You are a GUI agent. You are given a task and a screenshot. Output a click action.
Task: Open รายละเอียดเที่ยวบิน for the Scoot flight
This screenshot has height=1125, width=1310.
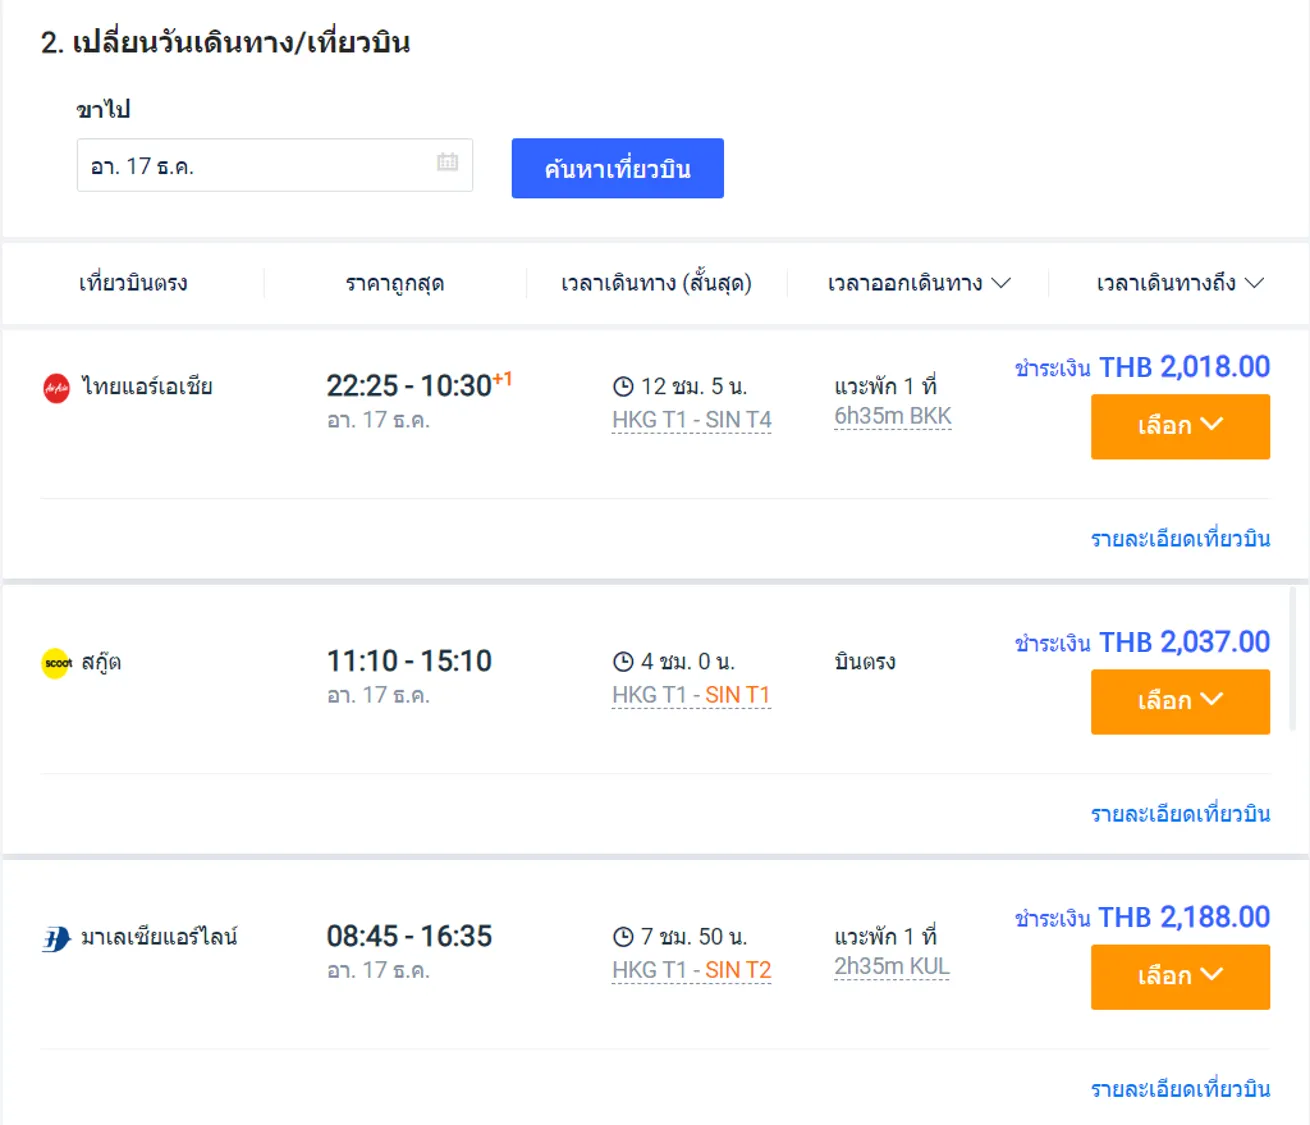pos(1180,813)
